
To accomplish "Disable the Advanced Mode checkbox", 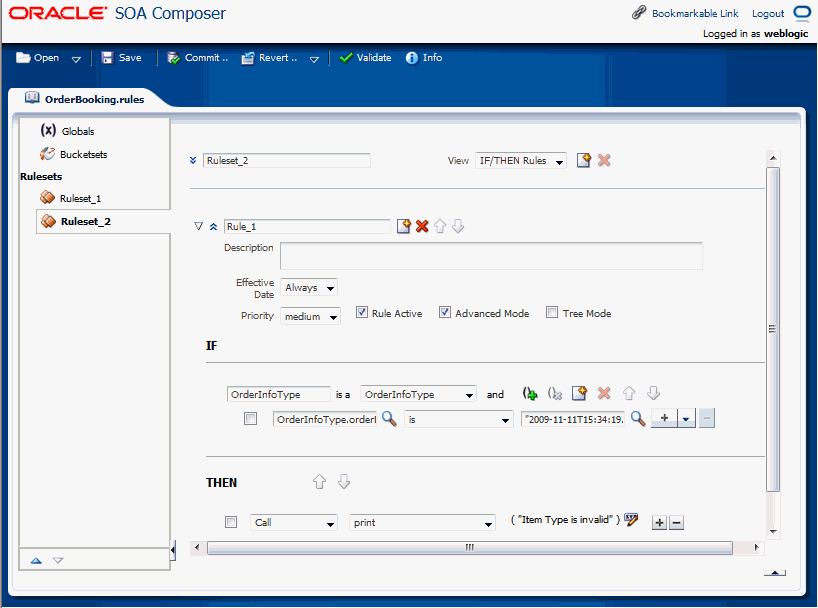I will pos(445,313).
